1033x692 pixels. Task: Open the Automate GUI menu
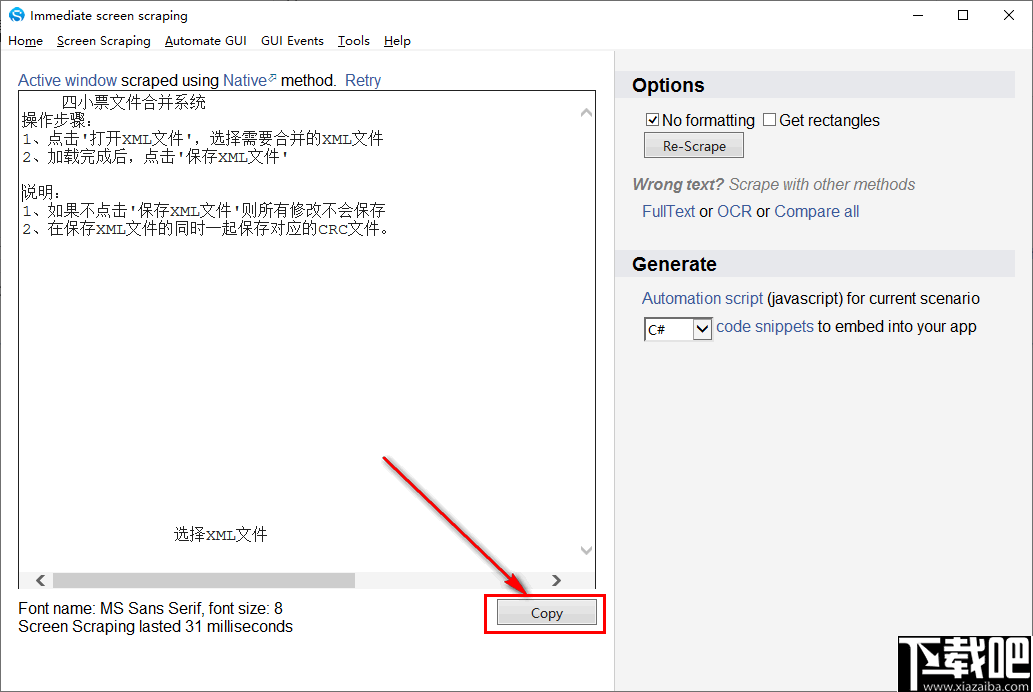(205, 41)
